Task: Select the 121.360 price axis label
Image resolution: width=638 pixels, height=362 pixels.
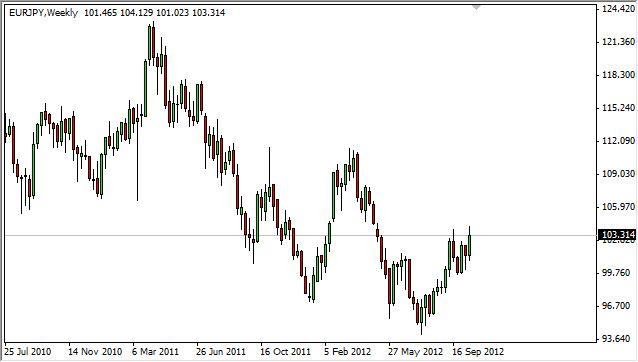Action: [x=618, y=41]
